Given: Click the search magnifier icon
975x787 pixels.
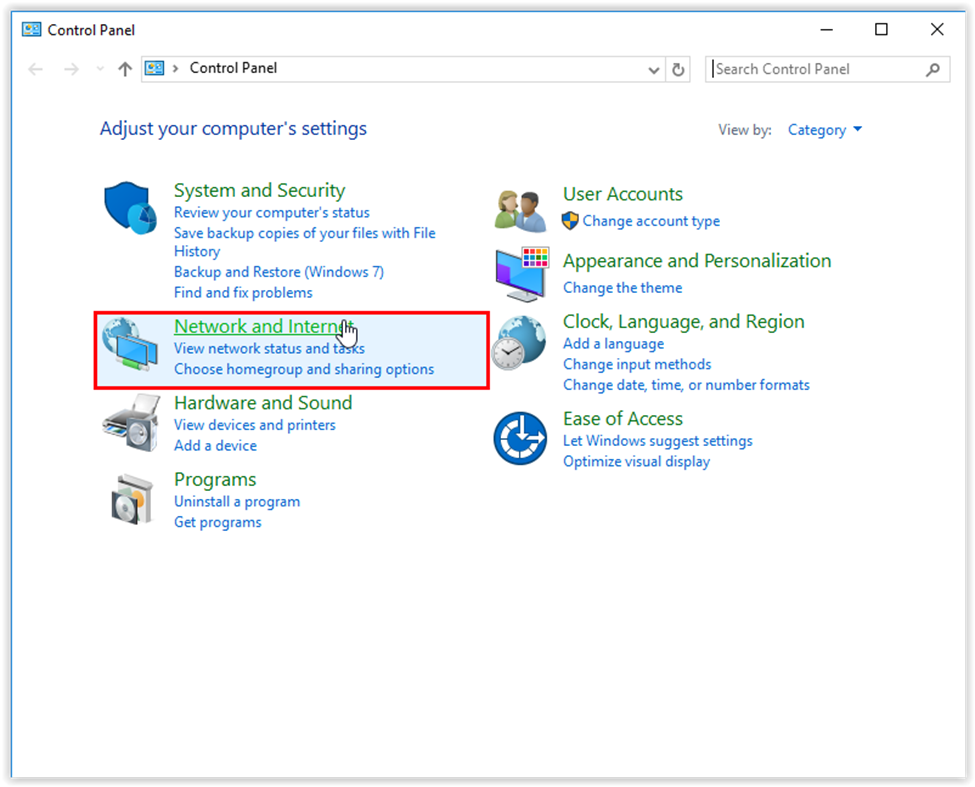Looking at the screenshot, I should coord(933,70).
